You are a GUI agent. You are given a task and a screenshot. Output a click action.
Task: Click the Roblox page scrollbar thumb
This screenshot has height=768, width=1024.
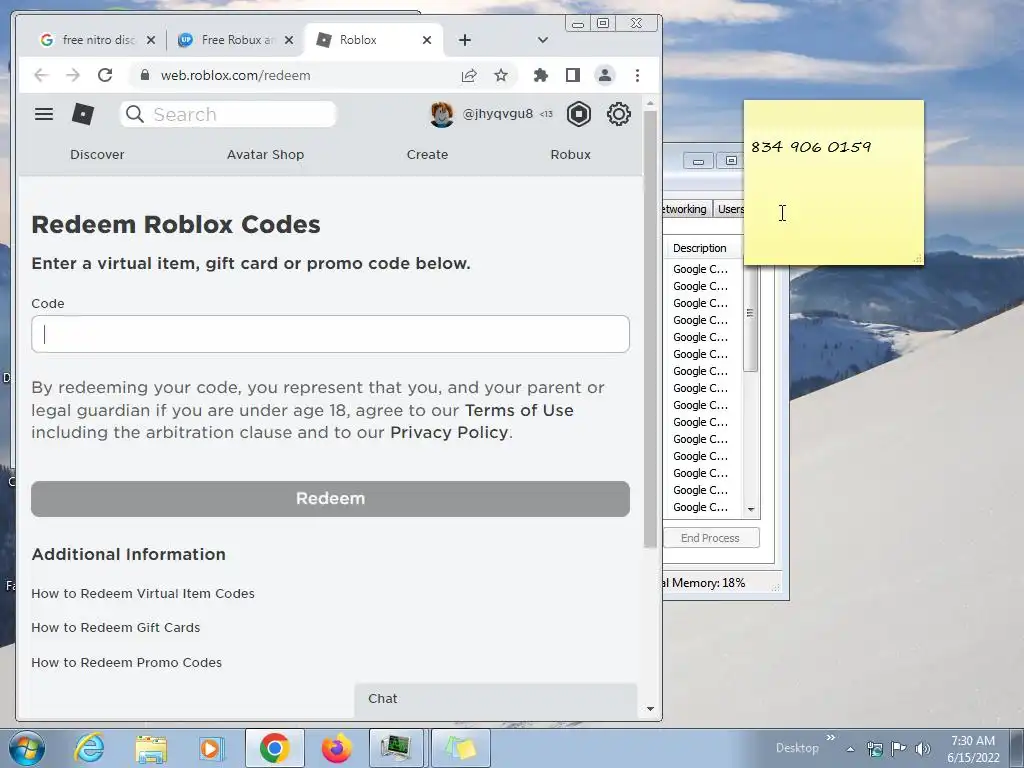[650, 330]
